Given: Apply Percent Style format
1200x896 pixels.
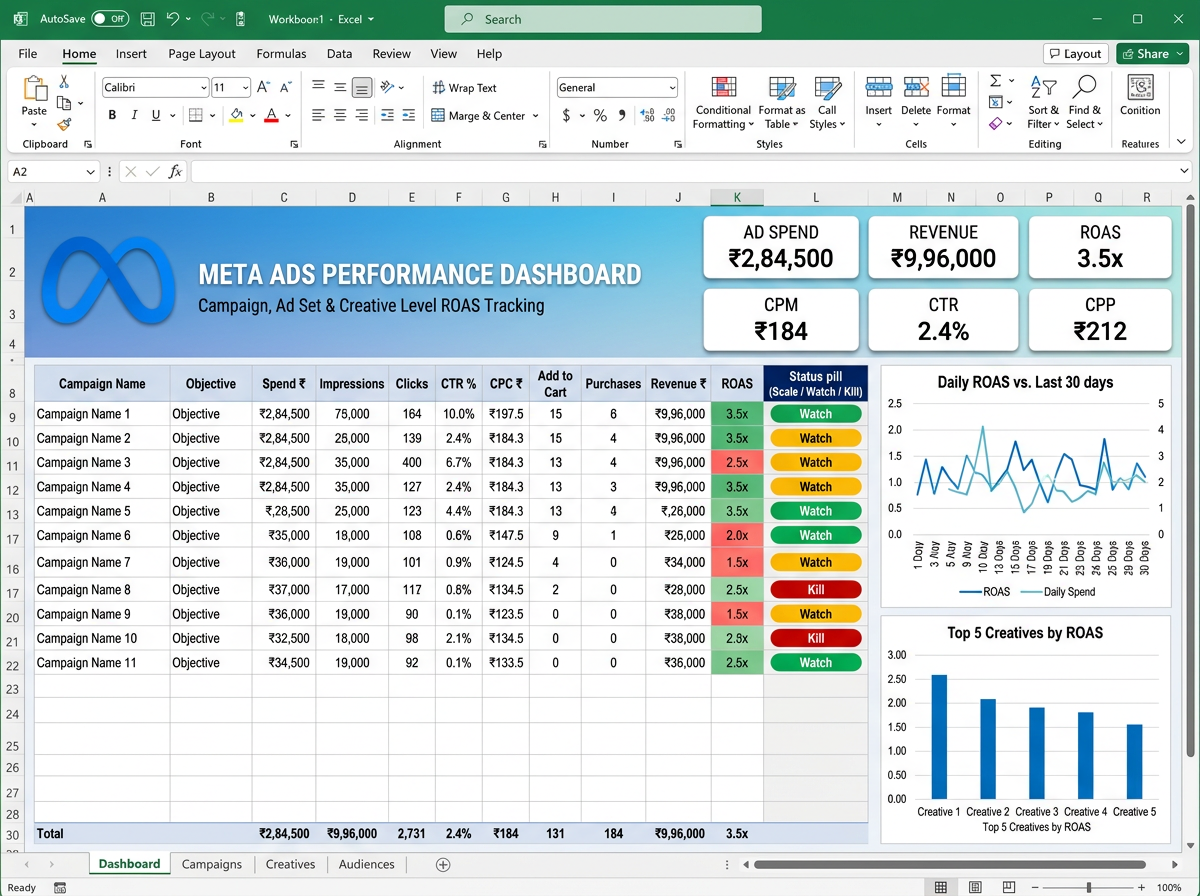Looking at the screenshot, I should [600, 116].
